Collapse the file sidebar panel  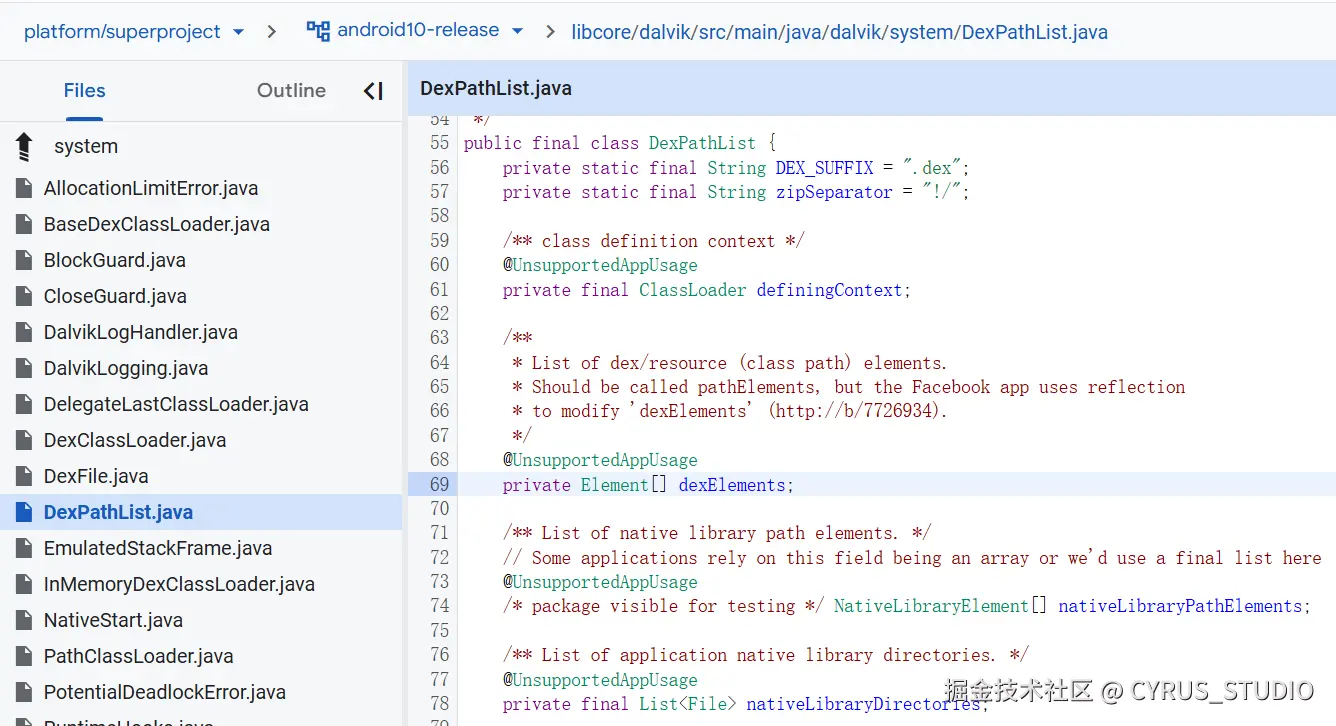(373, 91)
